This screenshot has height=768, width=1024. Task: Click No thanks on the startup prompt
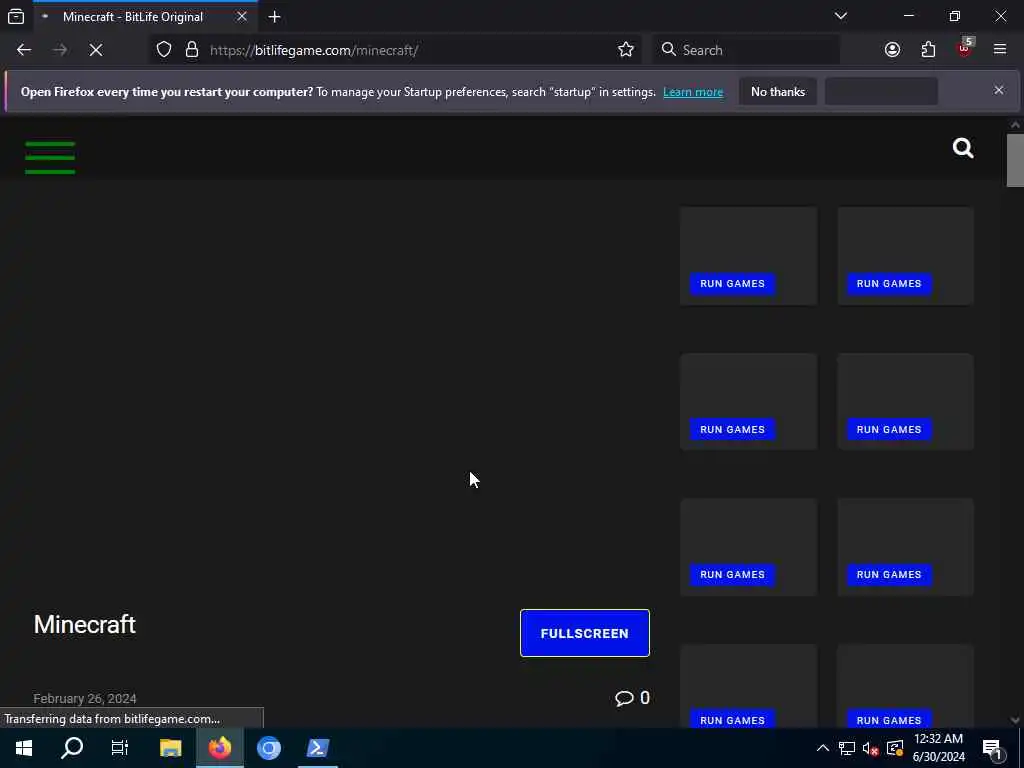[778, 91]
